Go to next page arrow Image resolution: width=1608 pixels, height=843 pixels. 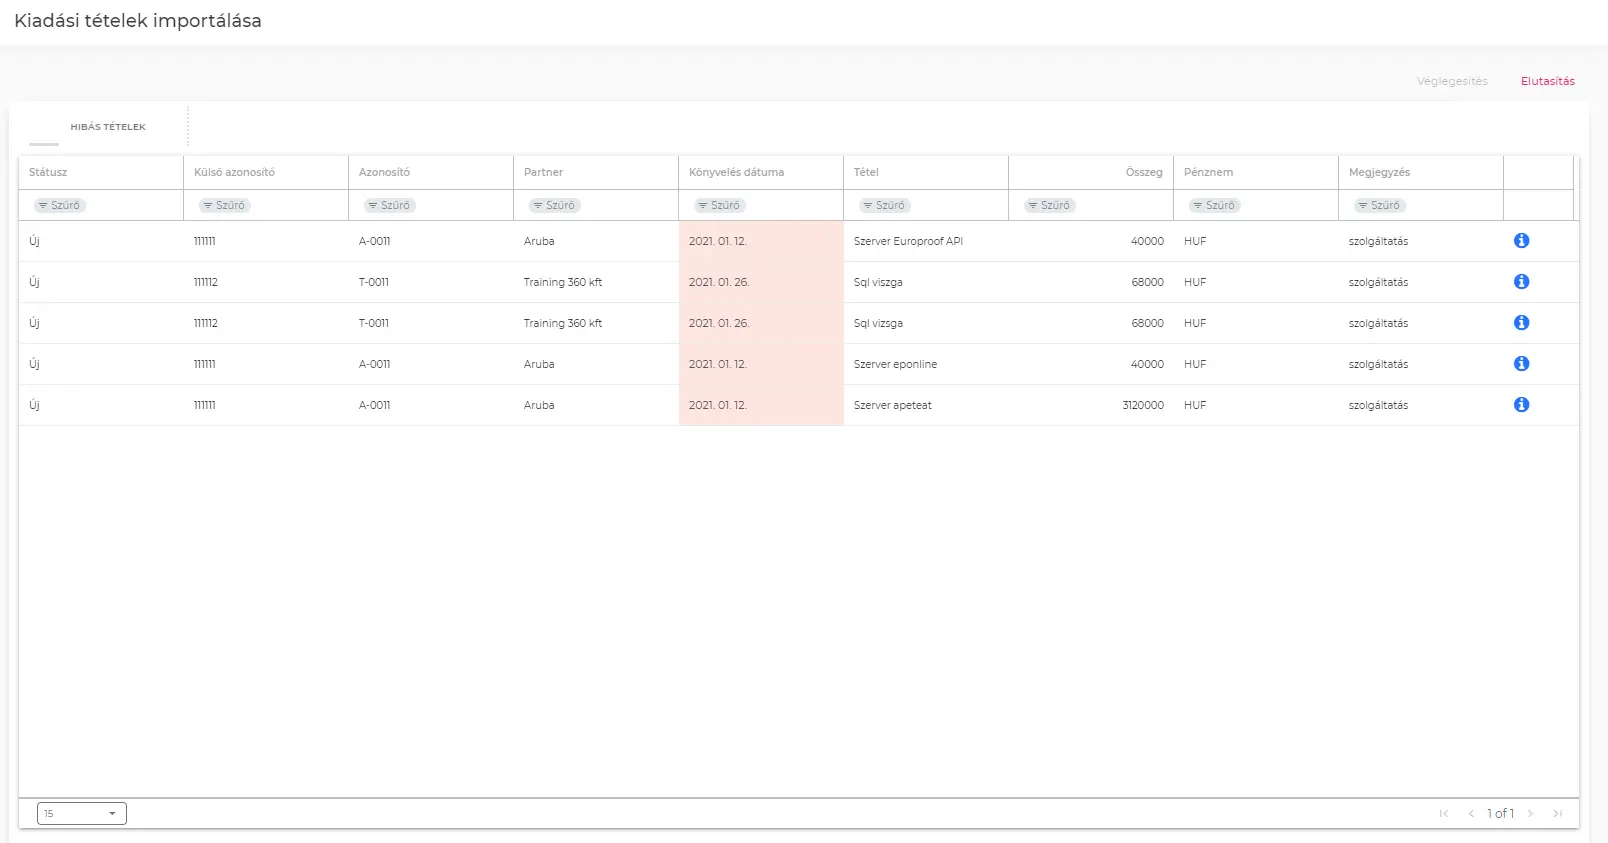click(x=1530, y=814)
